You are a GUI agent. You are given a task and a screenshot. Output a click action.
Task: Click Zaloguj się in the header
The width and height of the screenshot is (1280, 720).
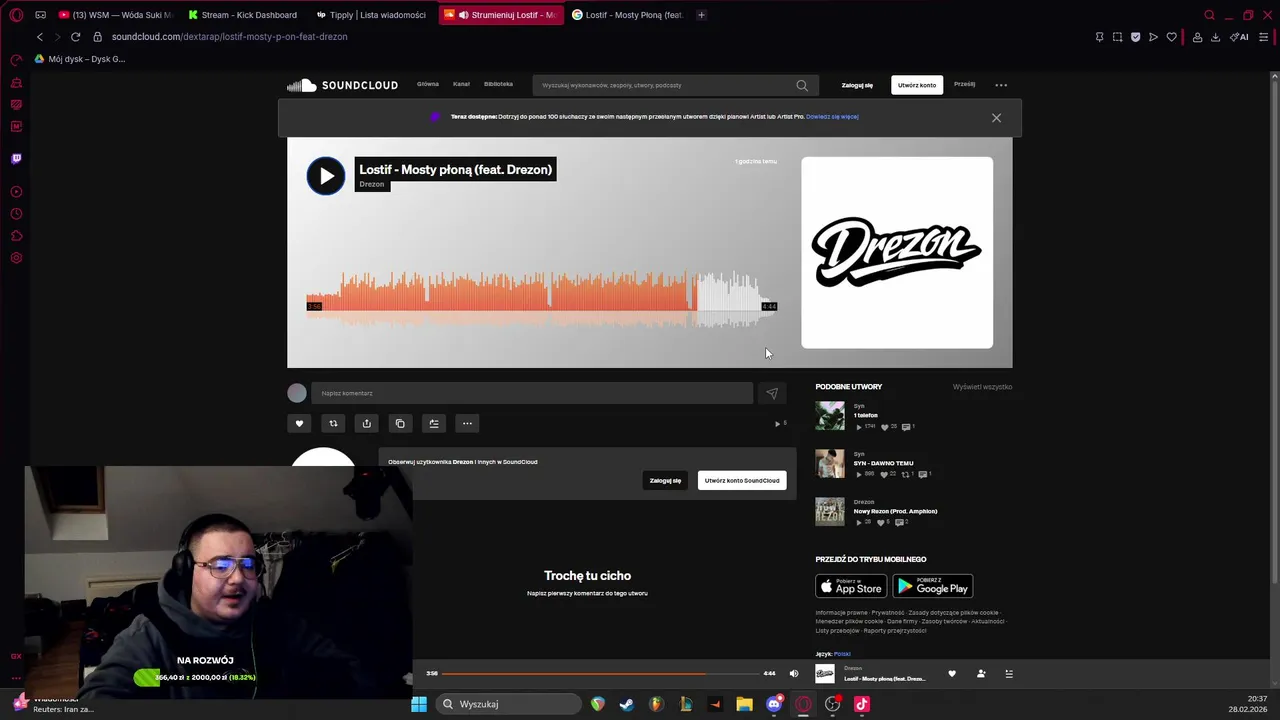[857, 85]
